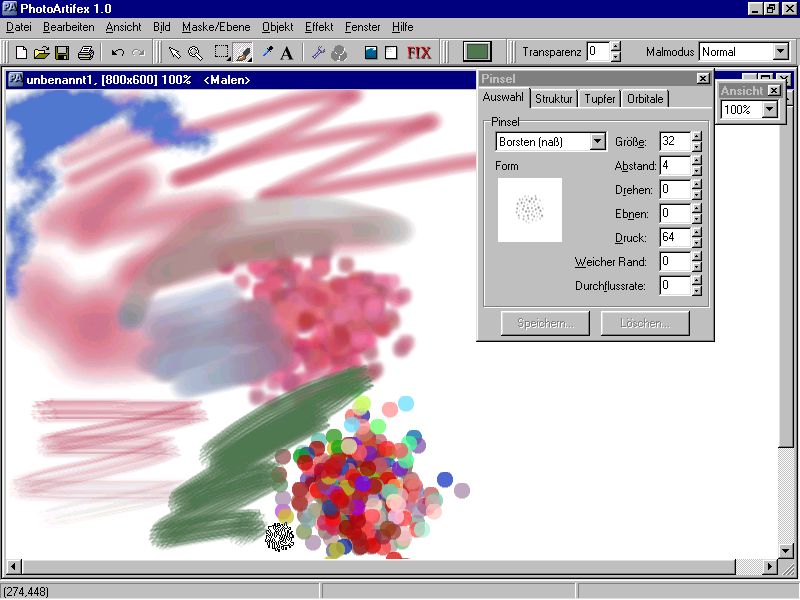Click the wrench settings icon
Screen dimensions: 800x600
(319, 52)
